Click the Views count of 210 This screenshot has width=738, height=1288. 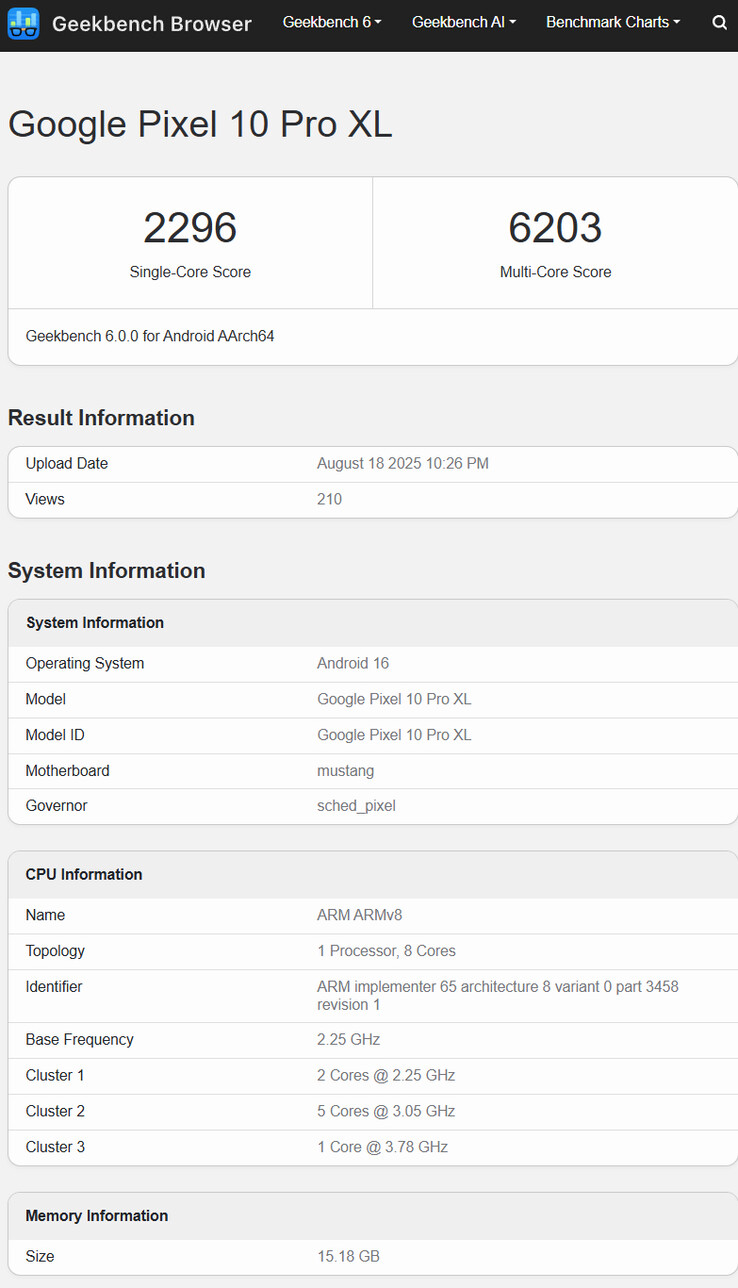point(329,499)
